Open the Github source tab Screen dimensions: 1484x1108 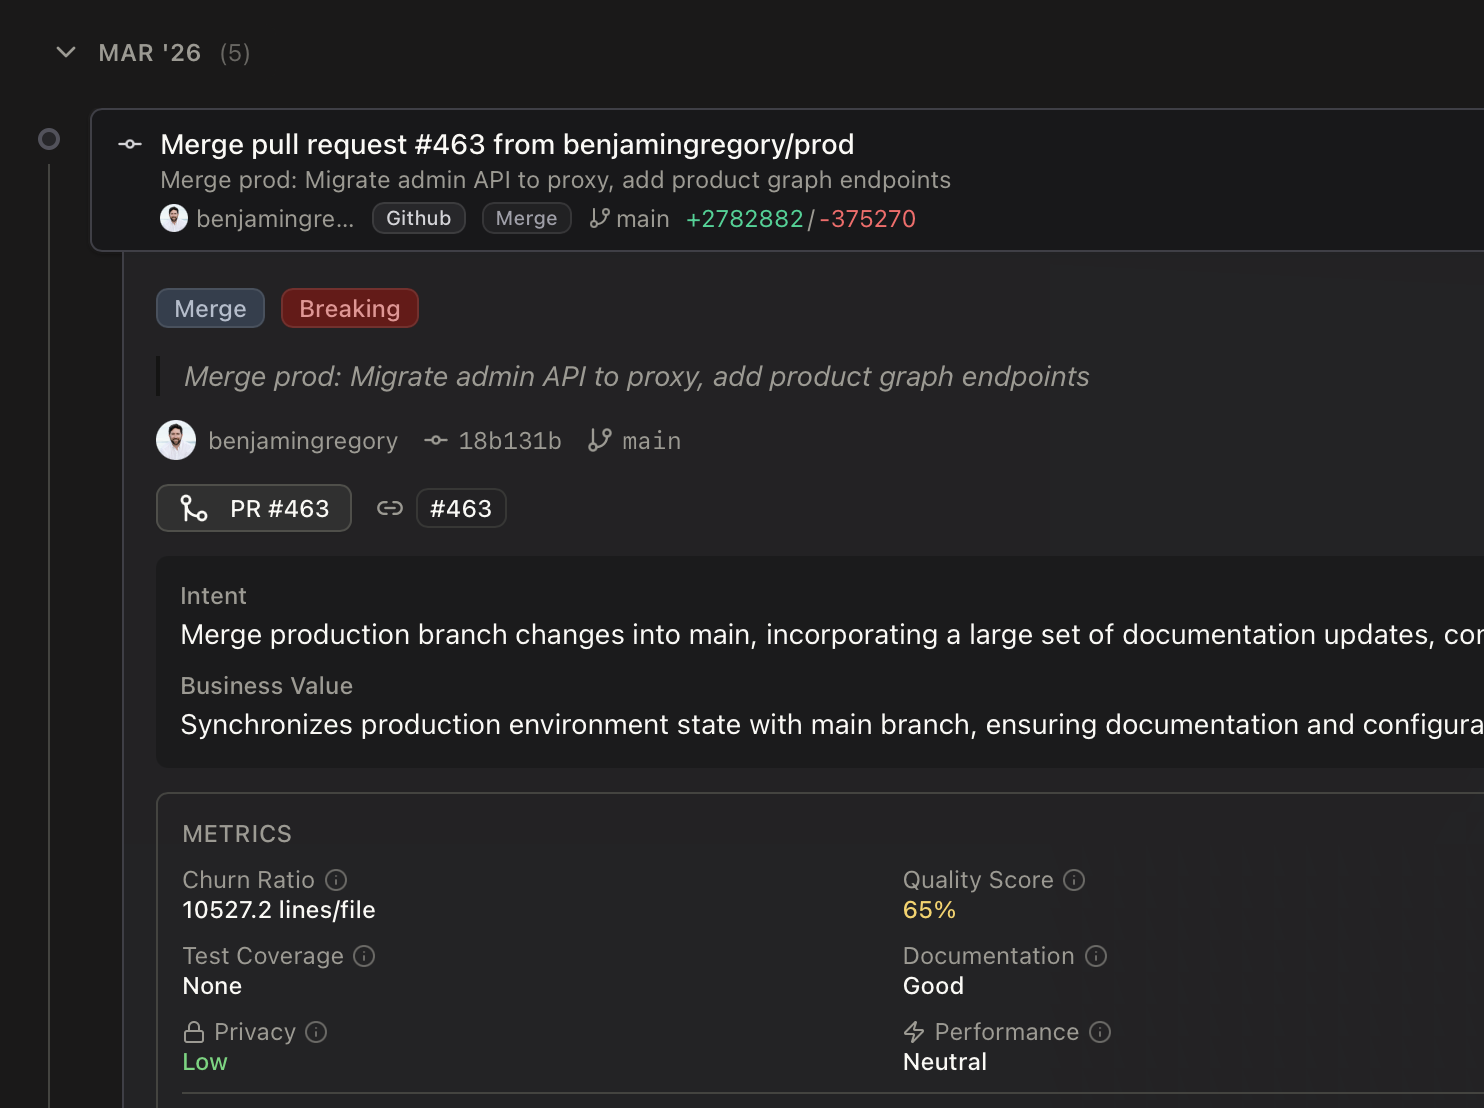tap(418, 218)
